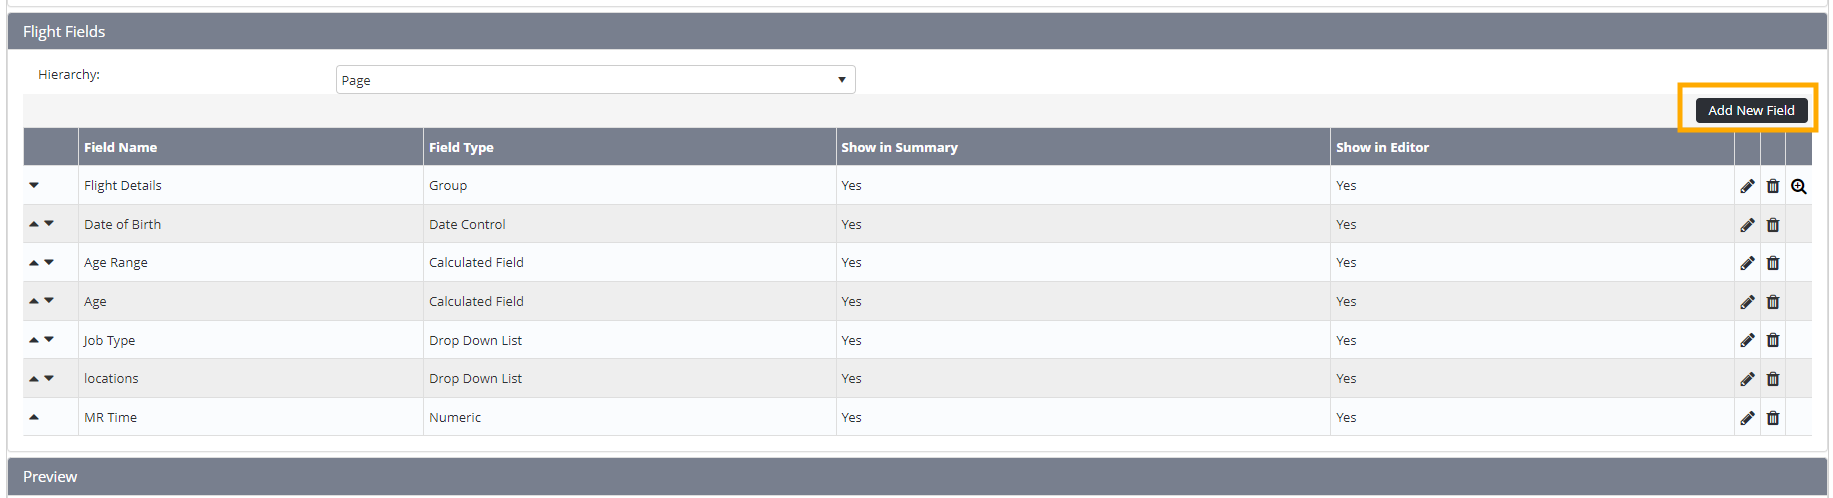Viewport: 1833px width, 498px height.
Task: Click the Flight Fields section header
Action: point(64,32)
